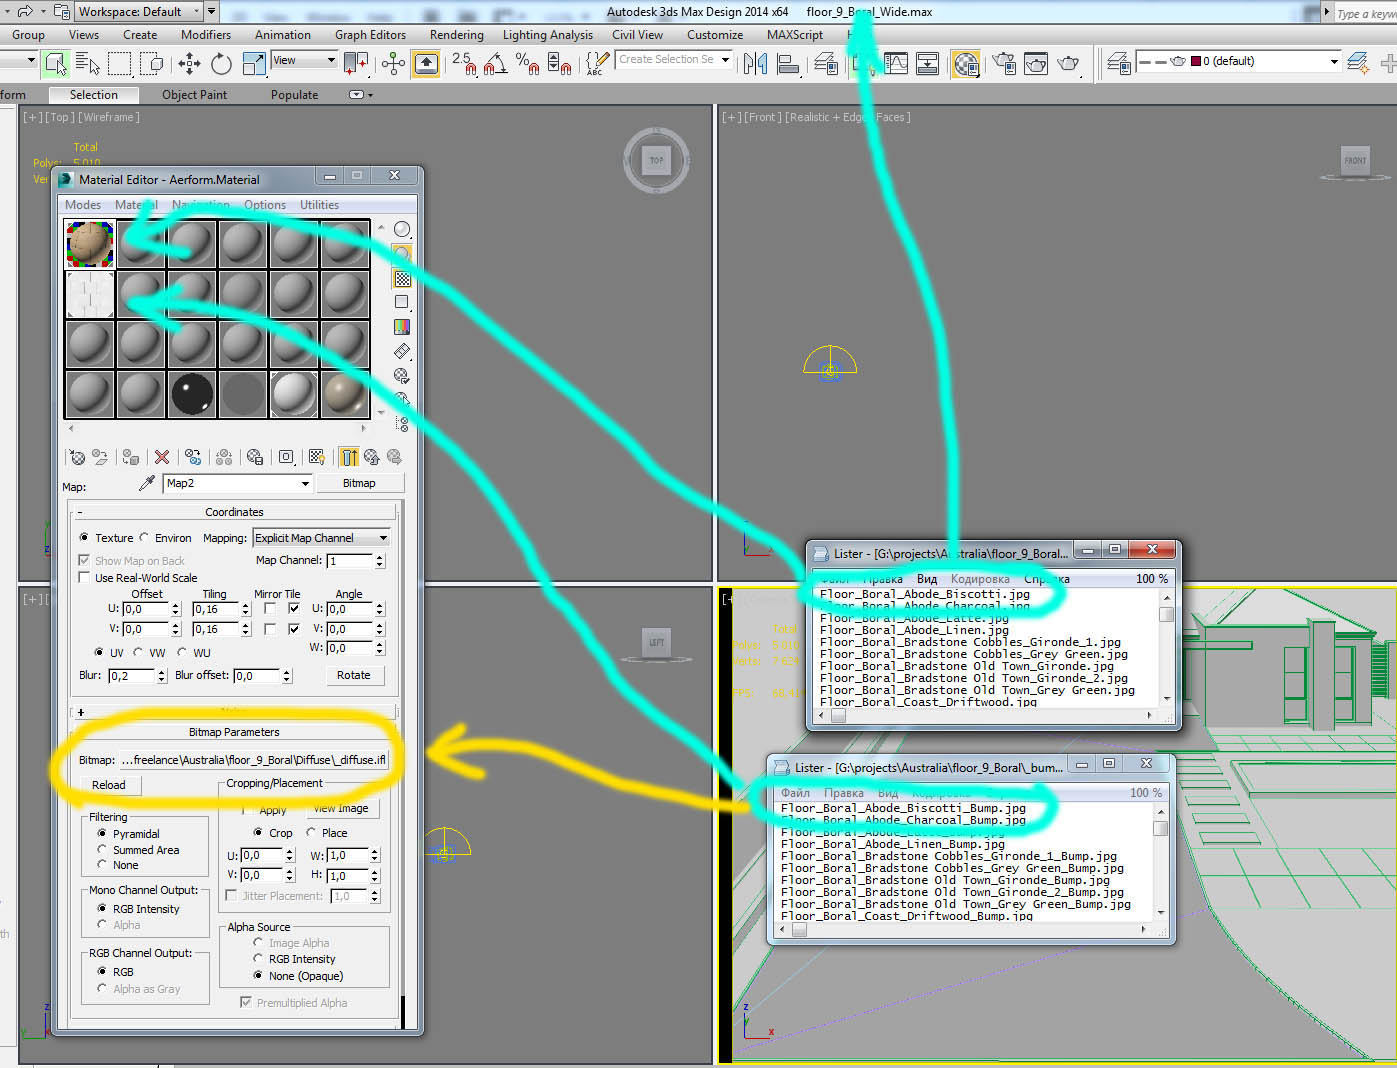Image resolution: width=1397 pixels, height=1068 pixels.
Task: Select the VW coordinate radio button
Action: pos(138,653)
